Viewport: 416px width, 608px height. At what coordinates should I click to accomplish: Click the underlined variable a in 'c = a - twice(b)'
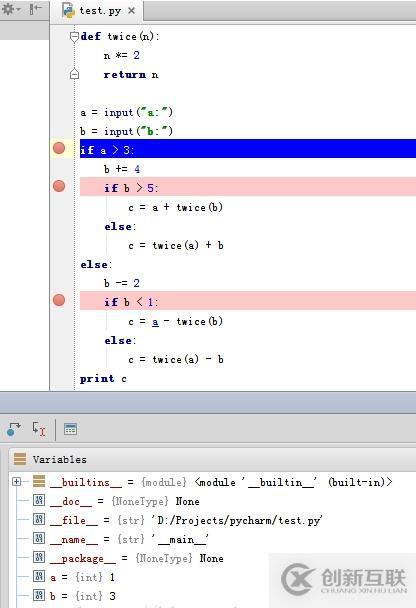point(155,322)
